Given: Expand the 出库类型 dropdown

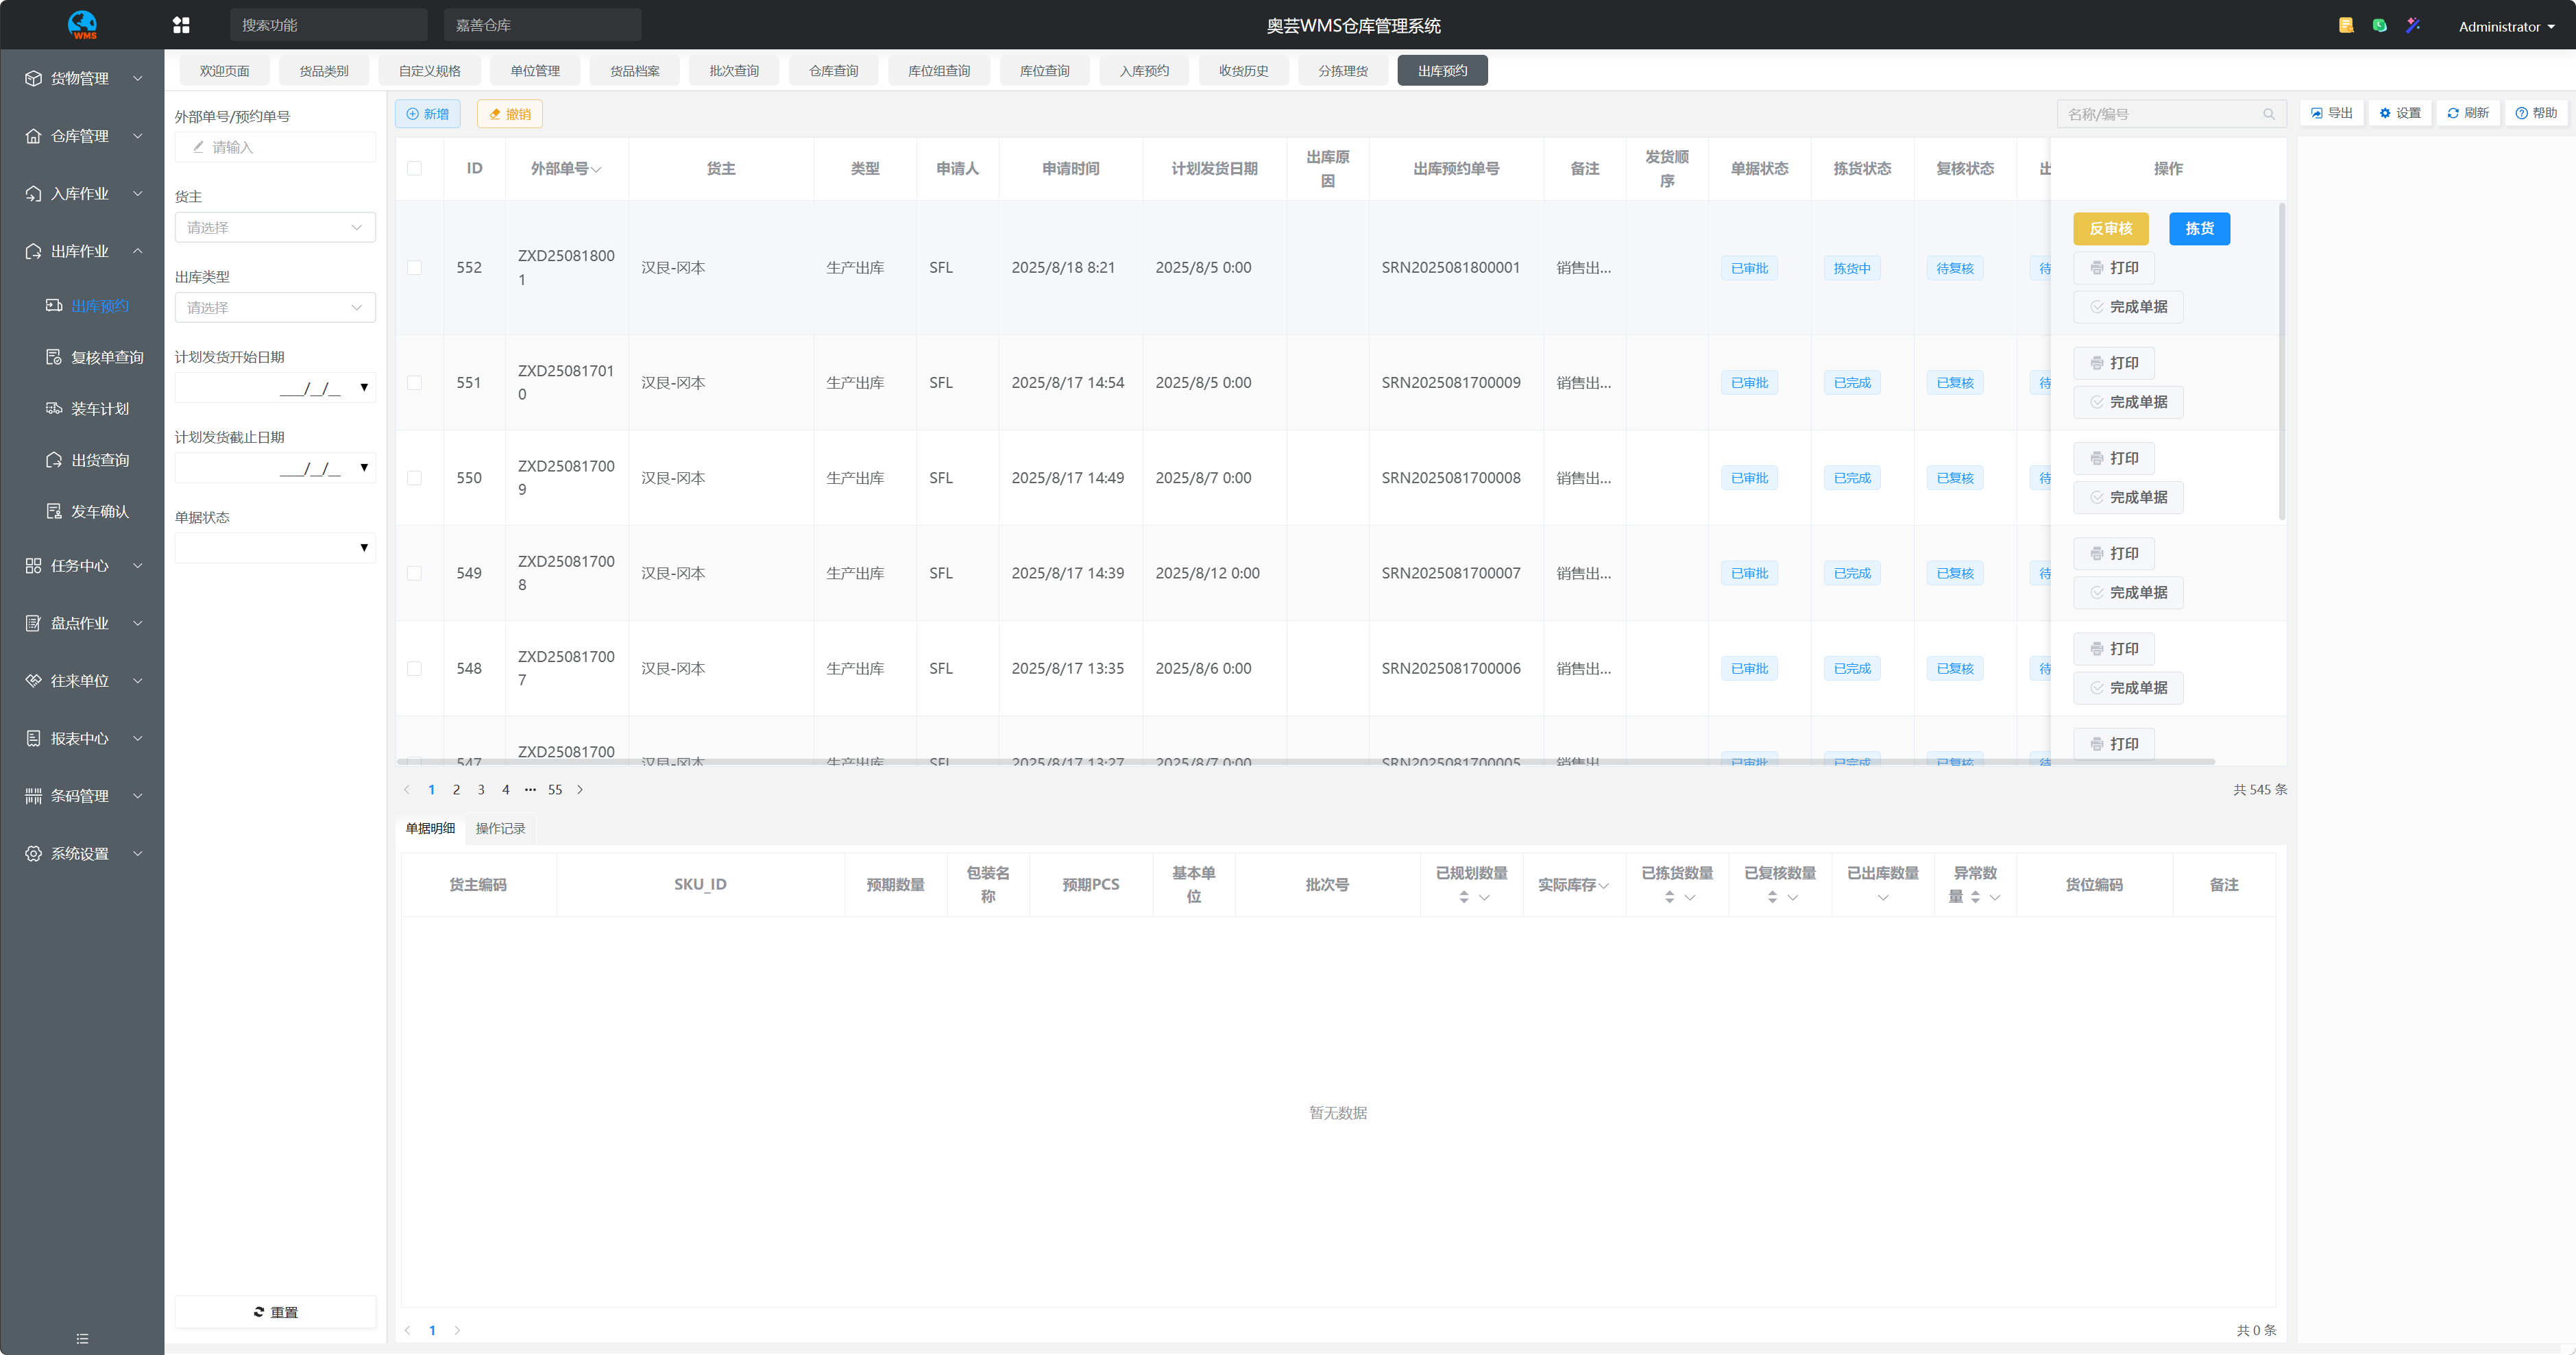Looking at the screenshot, I should click(275, 307).
